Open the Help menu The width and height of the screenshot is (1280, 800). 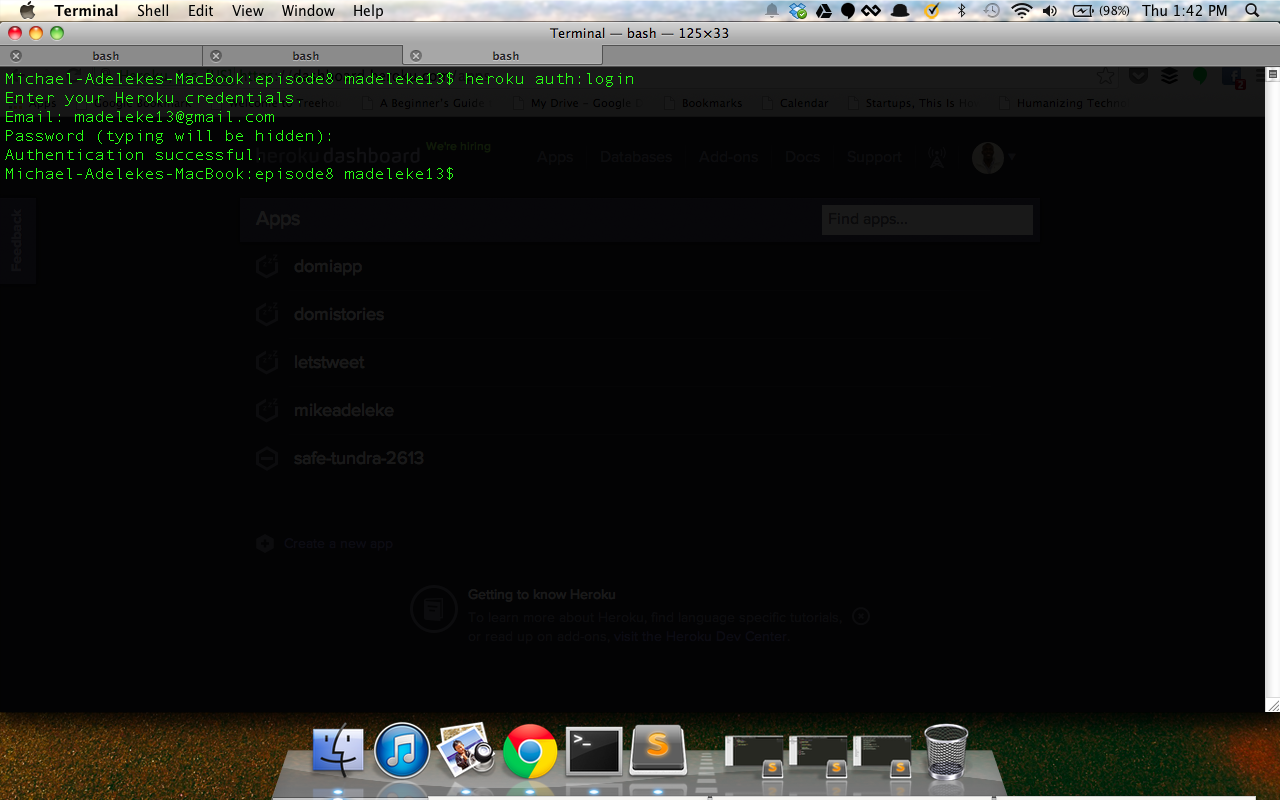tap(368, 11)
